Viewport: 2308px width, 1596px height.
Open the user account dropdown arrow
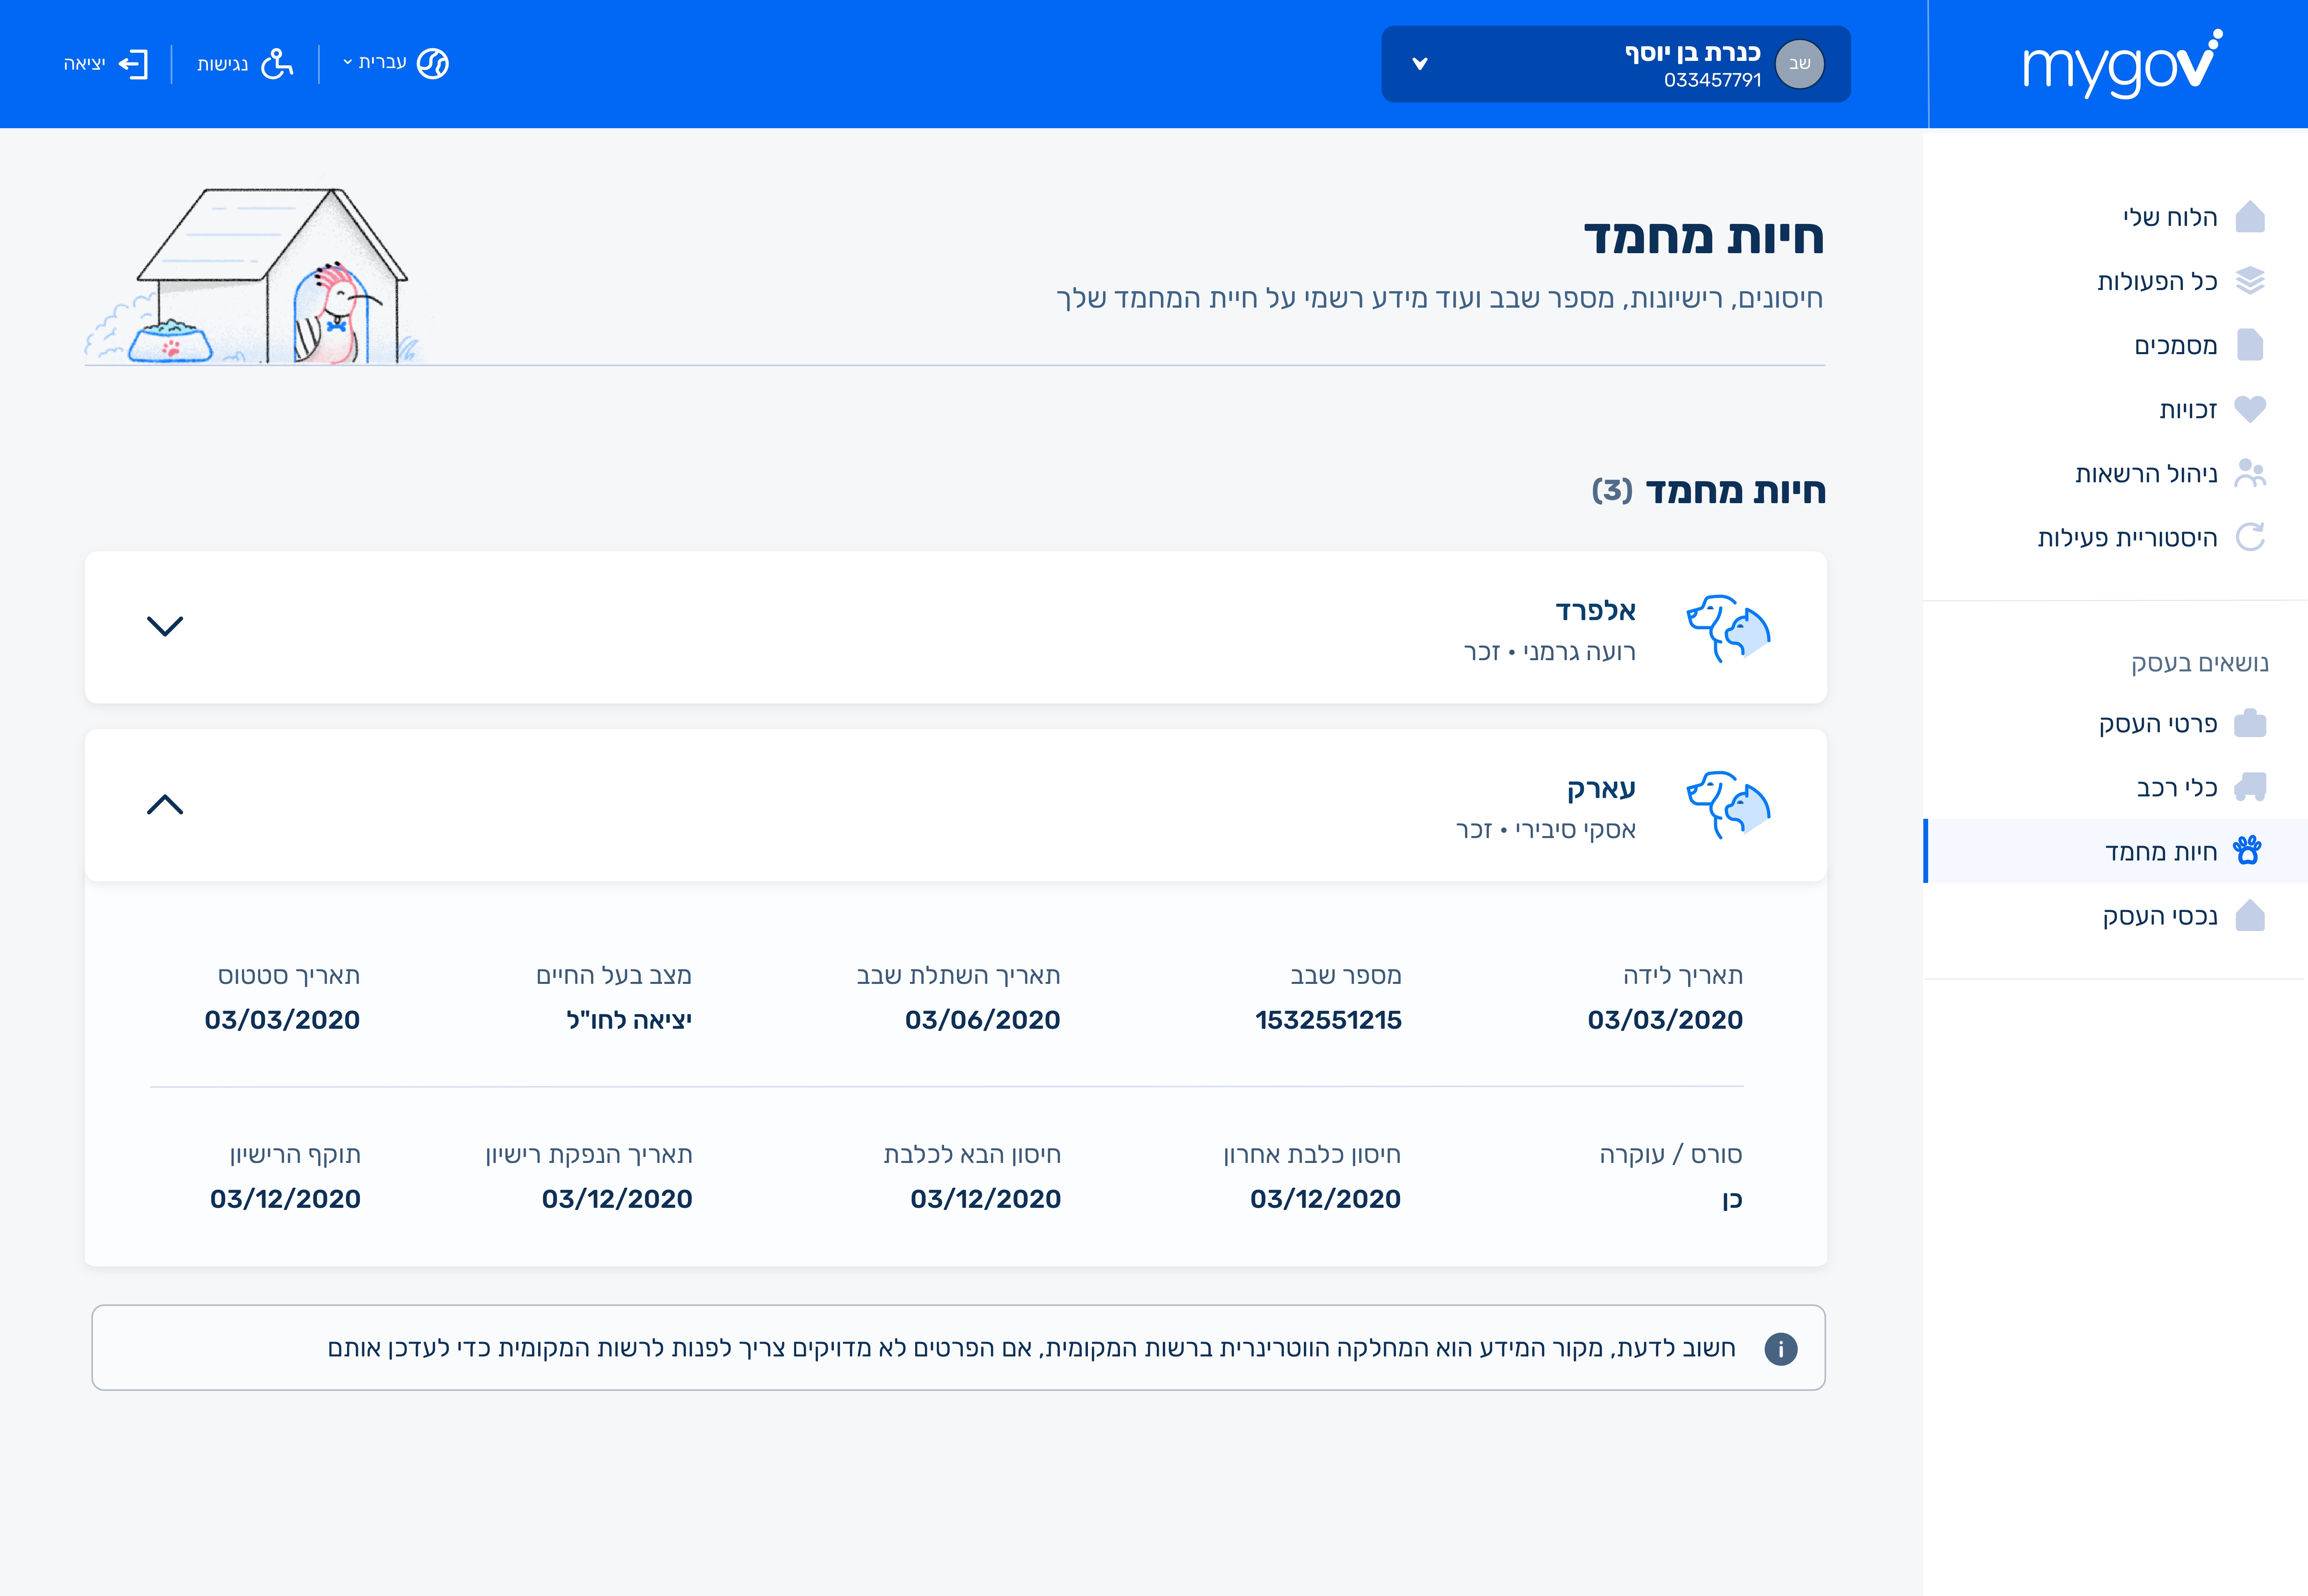point(1419,64)
